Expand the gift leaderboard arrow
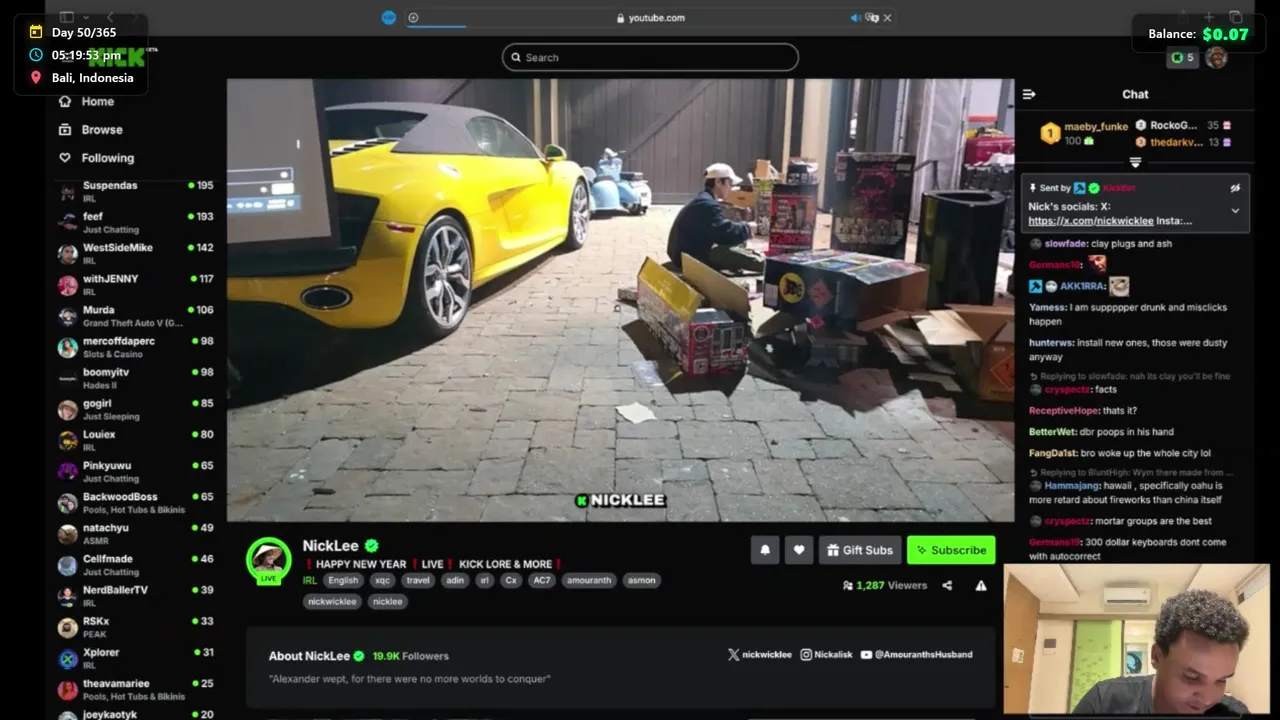Screen dimensions: 1280x720 tap(1135, 162)
